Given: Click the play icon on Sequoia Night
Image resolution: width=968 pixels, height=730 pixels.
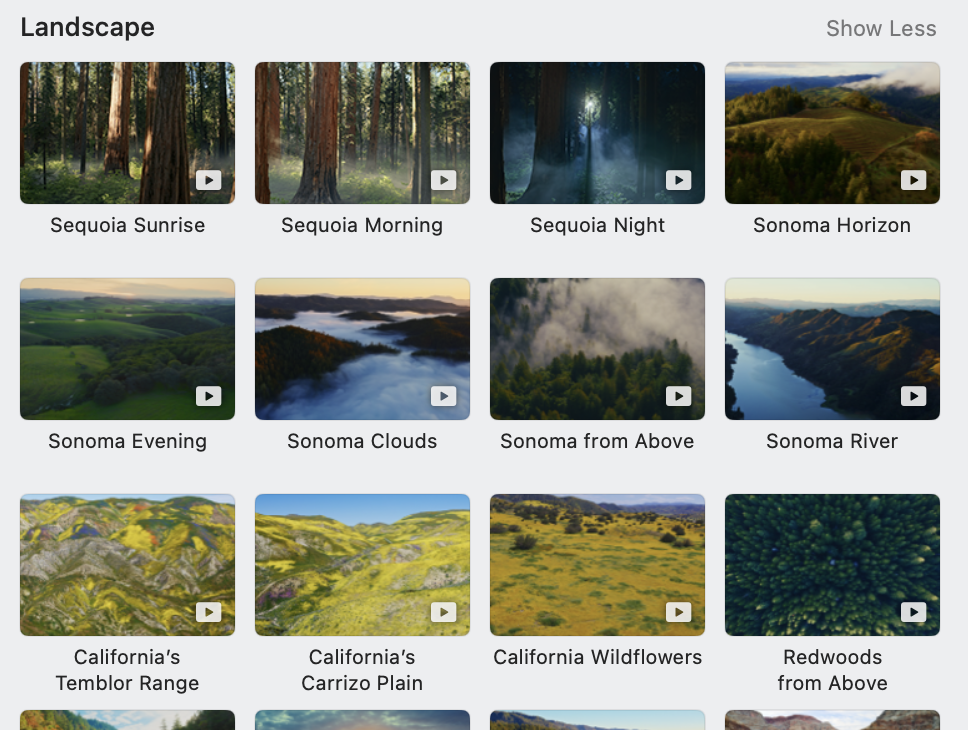Looking at the screenshot, I should (x=679, y=180).
